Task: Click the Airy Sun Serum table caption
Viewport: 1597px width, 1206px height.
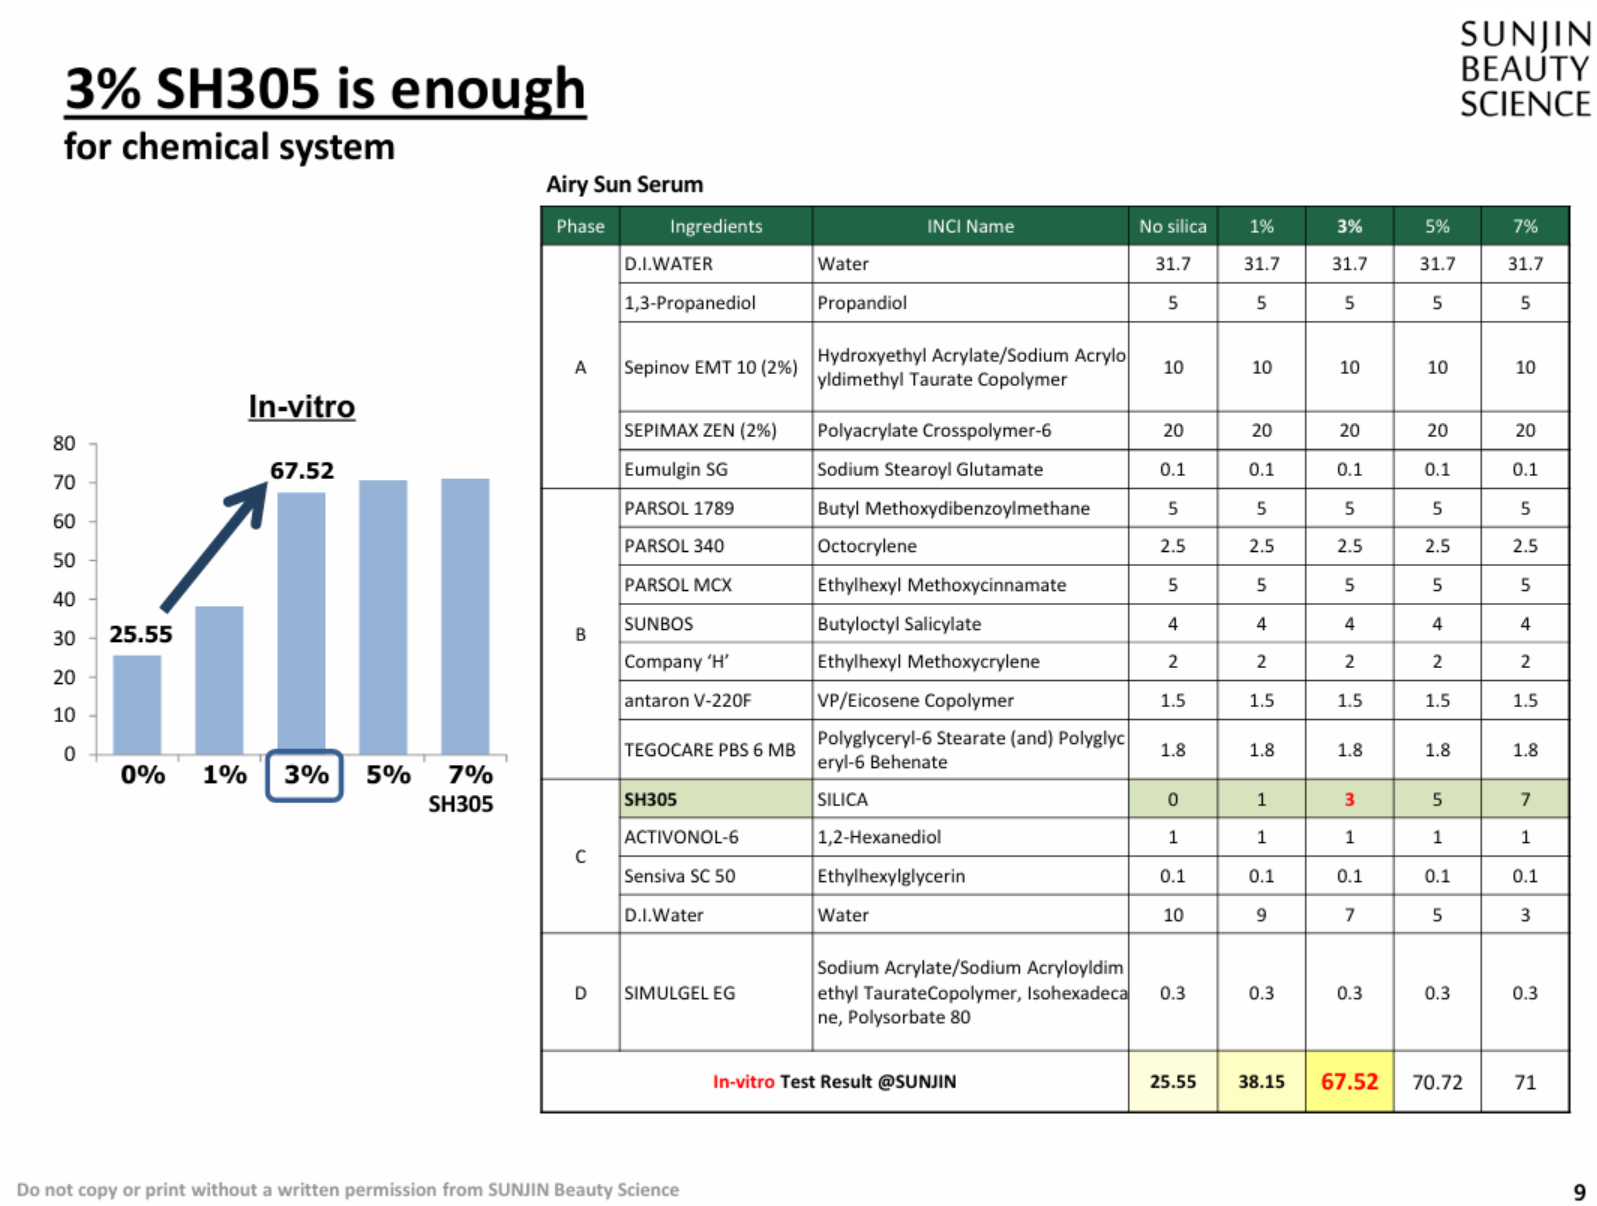Action: pyautogui.click(x=624, y=184)
